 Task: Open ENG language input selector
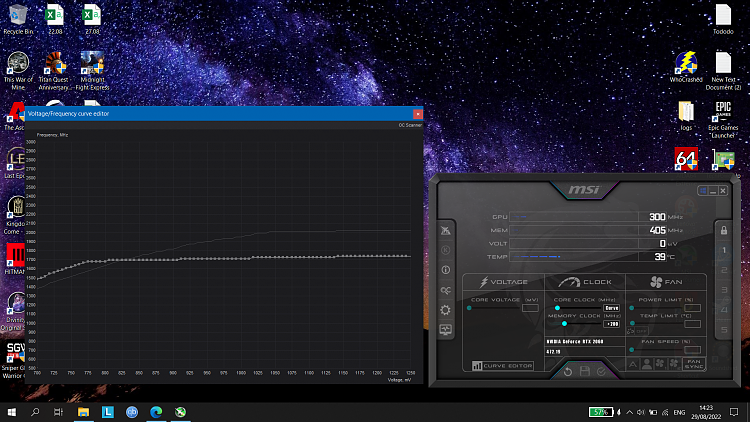(679, 412)
